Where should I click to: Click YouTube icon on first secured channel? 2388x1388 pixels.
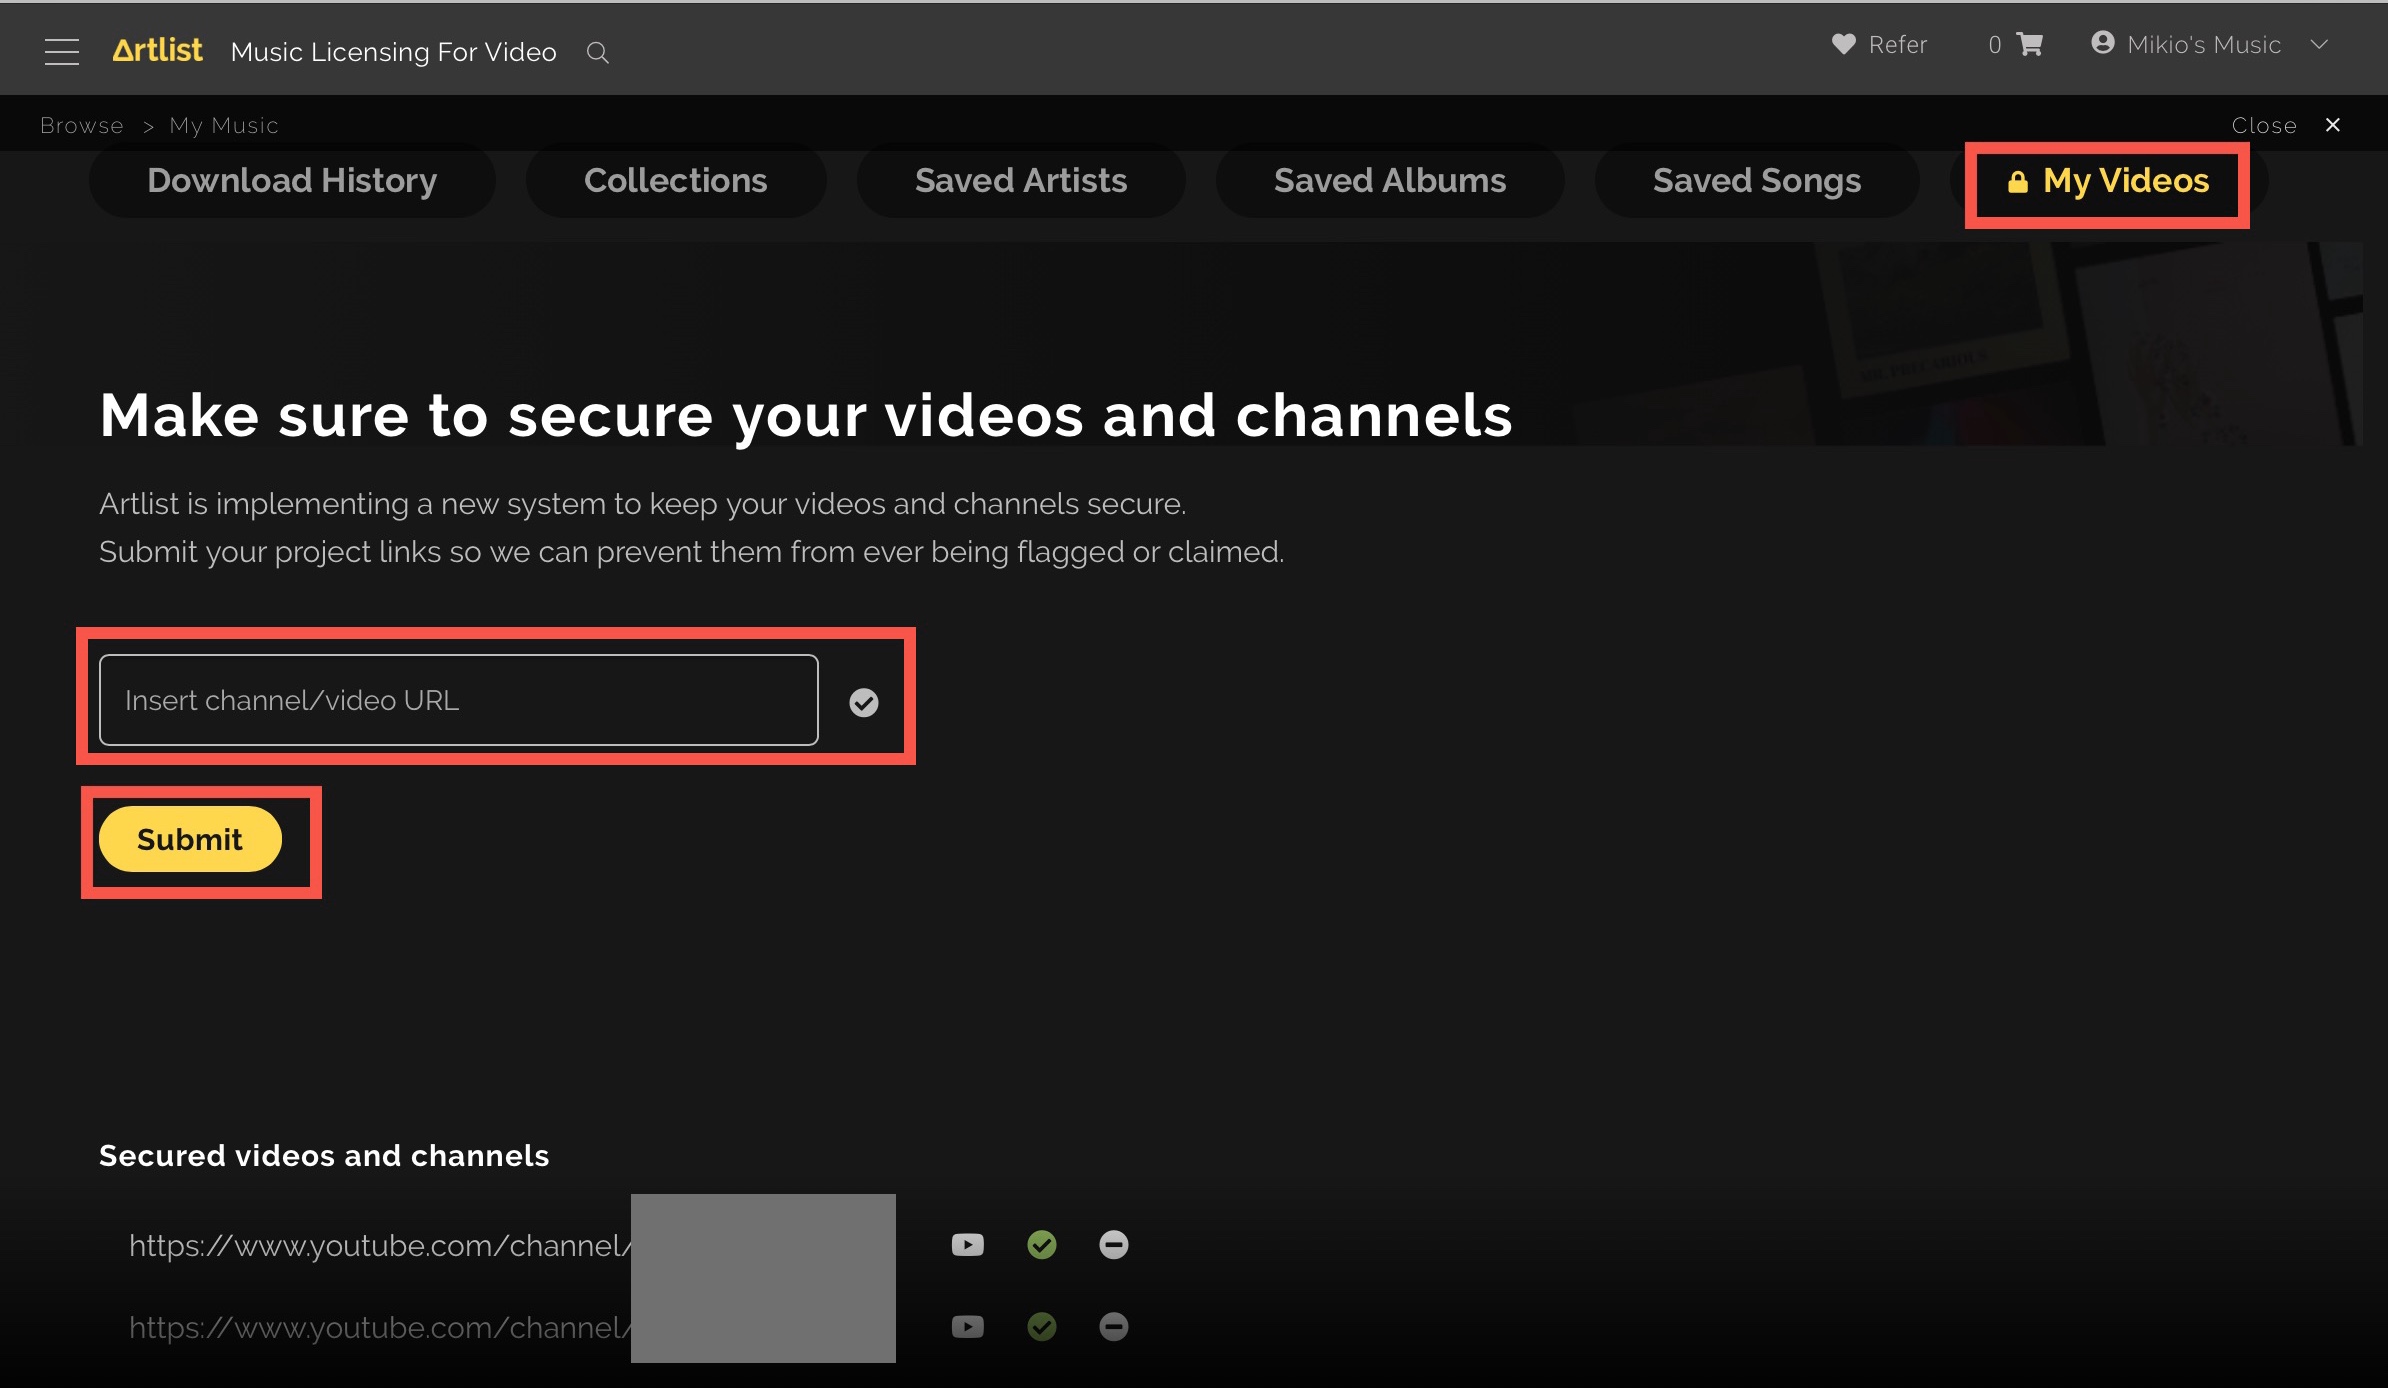(x=967, y=1245)
